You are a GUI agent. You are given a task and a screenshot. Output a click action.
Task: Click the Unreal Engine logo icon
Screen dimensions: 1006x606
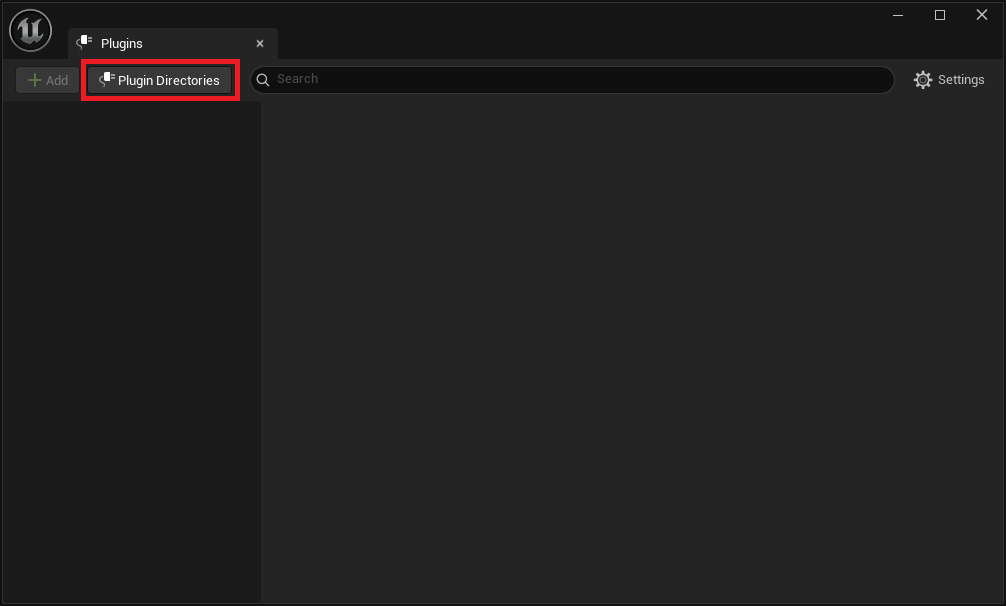pos(30,30)
